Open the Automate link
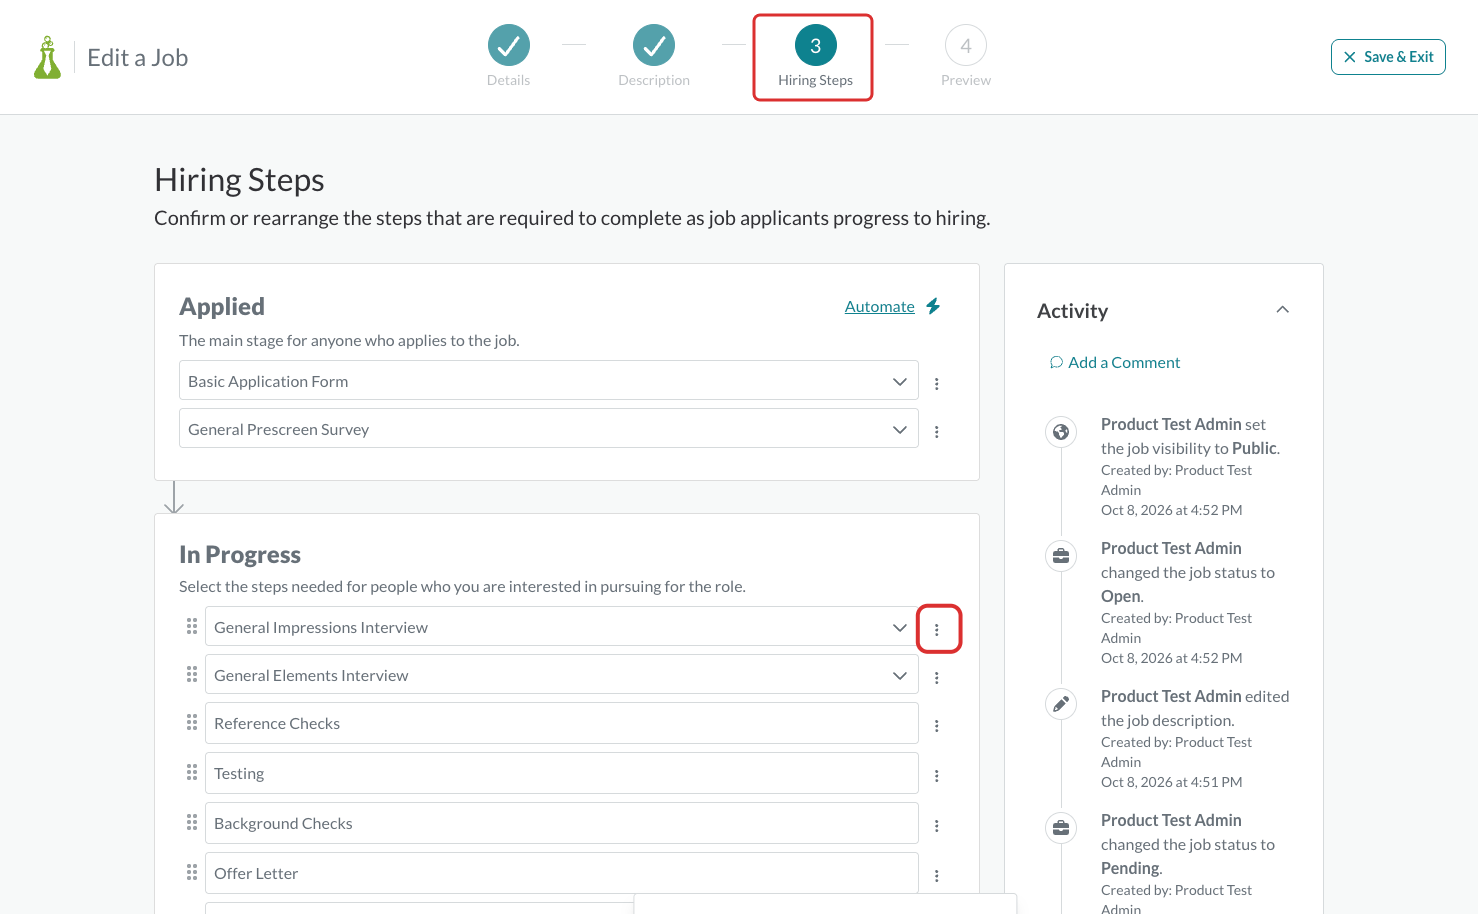Screen dimensions: 1478x914 point(880,306)
